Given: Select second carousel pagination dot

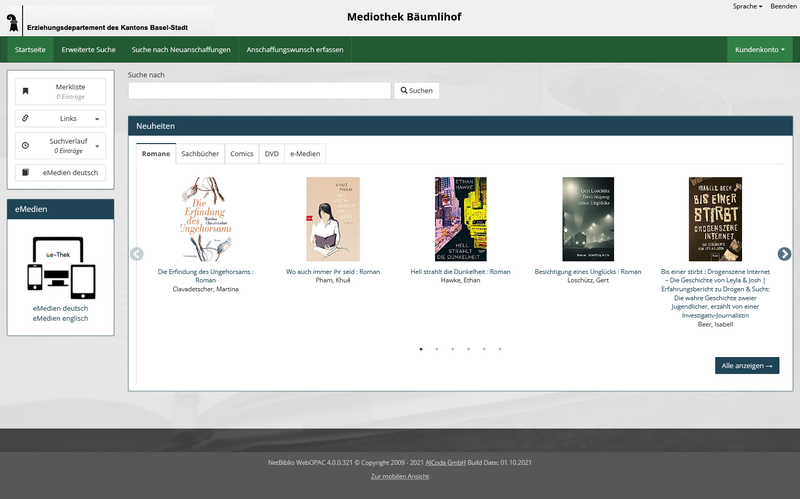Looking at the screenshot, I should click(437, 349).
